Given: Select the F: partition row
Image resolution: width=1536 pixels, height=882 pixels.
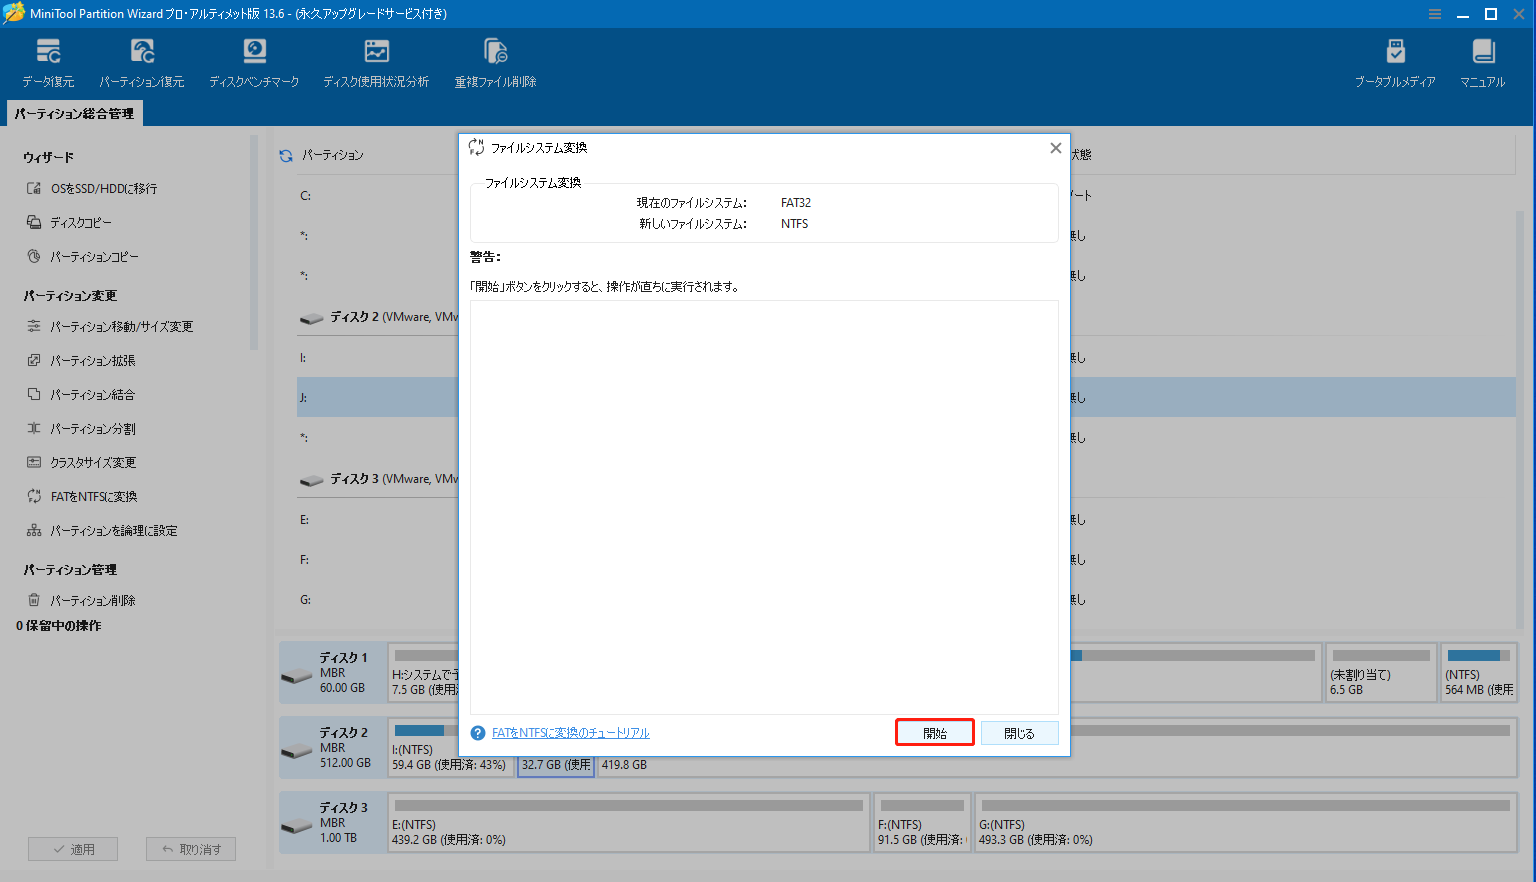Looking at the screenshot, I should pyautogui.click(x=378, y=559).
